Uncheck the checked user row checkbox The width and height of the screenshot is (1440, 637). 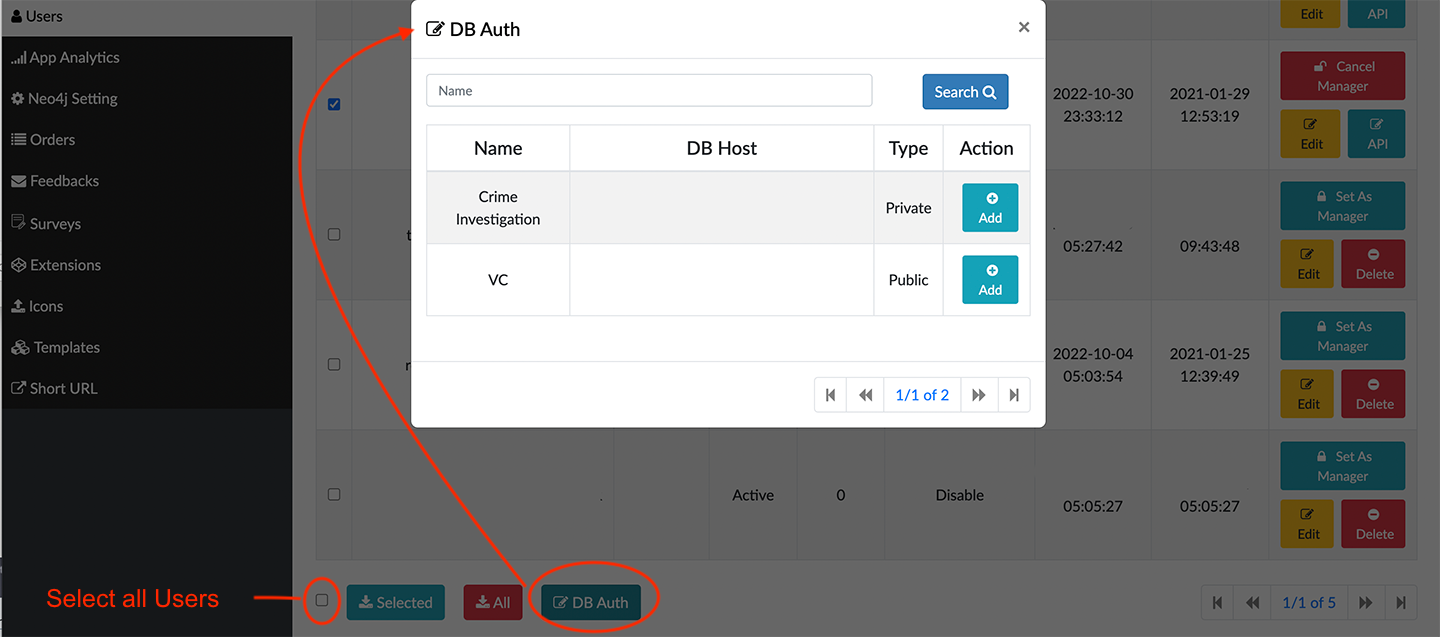pos(334,104)
